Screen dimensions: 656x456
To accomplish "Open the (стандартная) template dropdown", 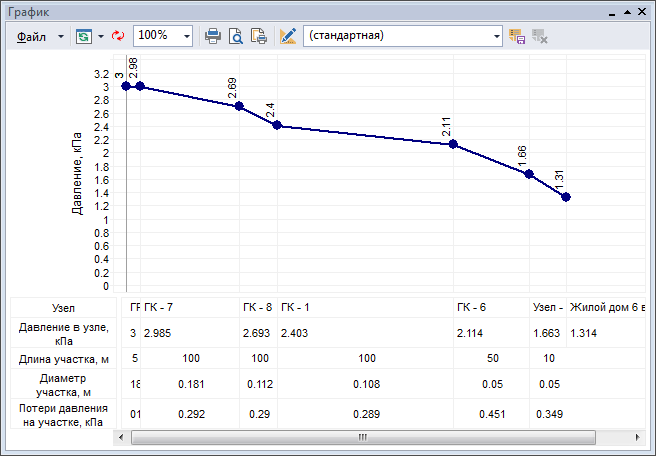I will pos(497,35).
